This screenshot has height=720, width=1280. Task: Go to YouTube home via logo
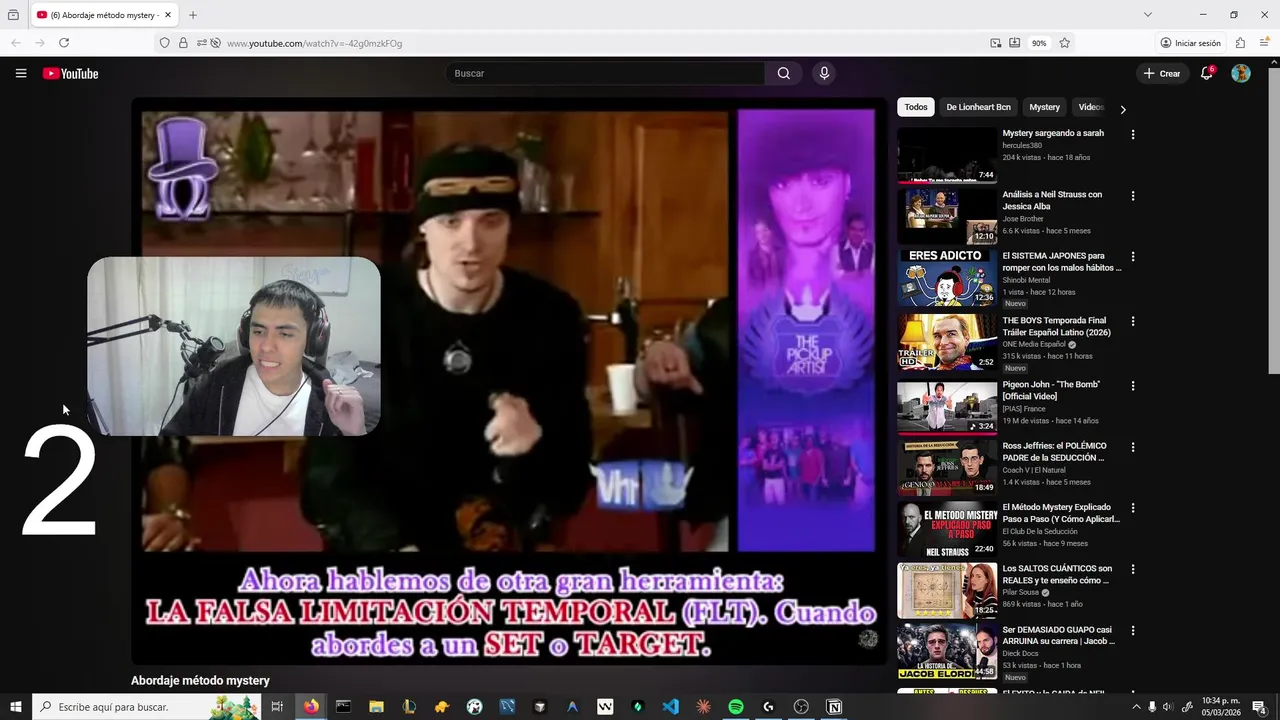[71, 73]
